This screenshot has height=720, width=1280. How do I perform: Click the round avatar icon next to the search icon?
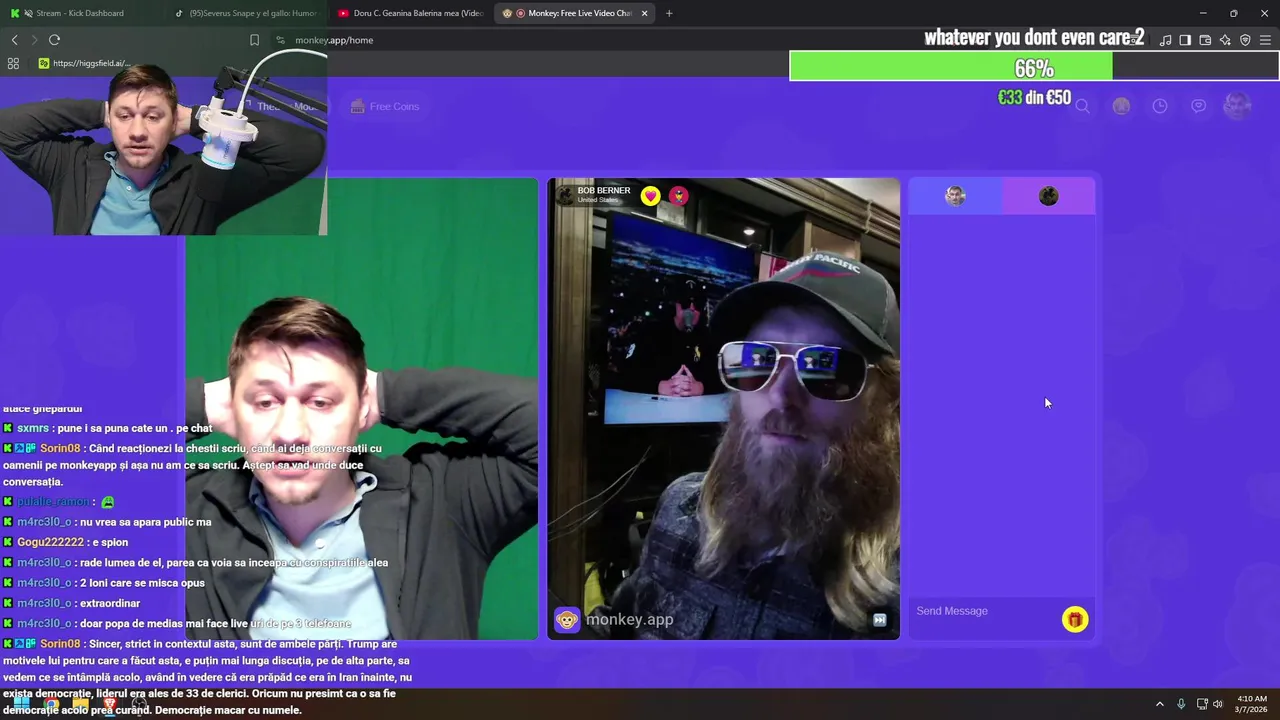[1121, 106]
